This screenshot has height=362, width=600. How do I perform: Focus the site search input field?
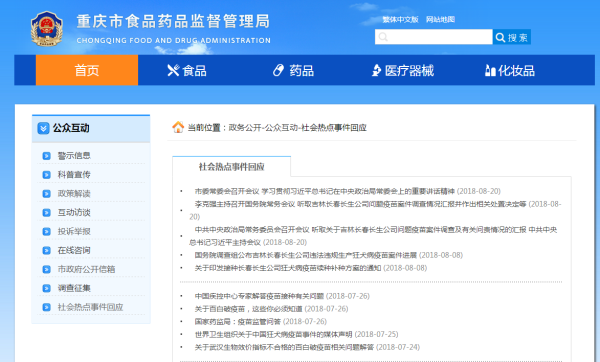pyautogui.click(x=434, y=37)
